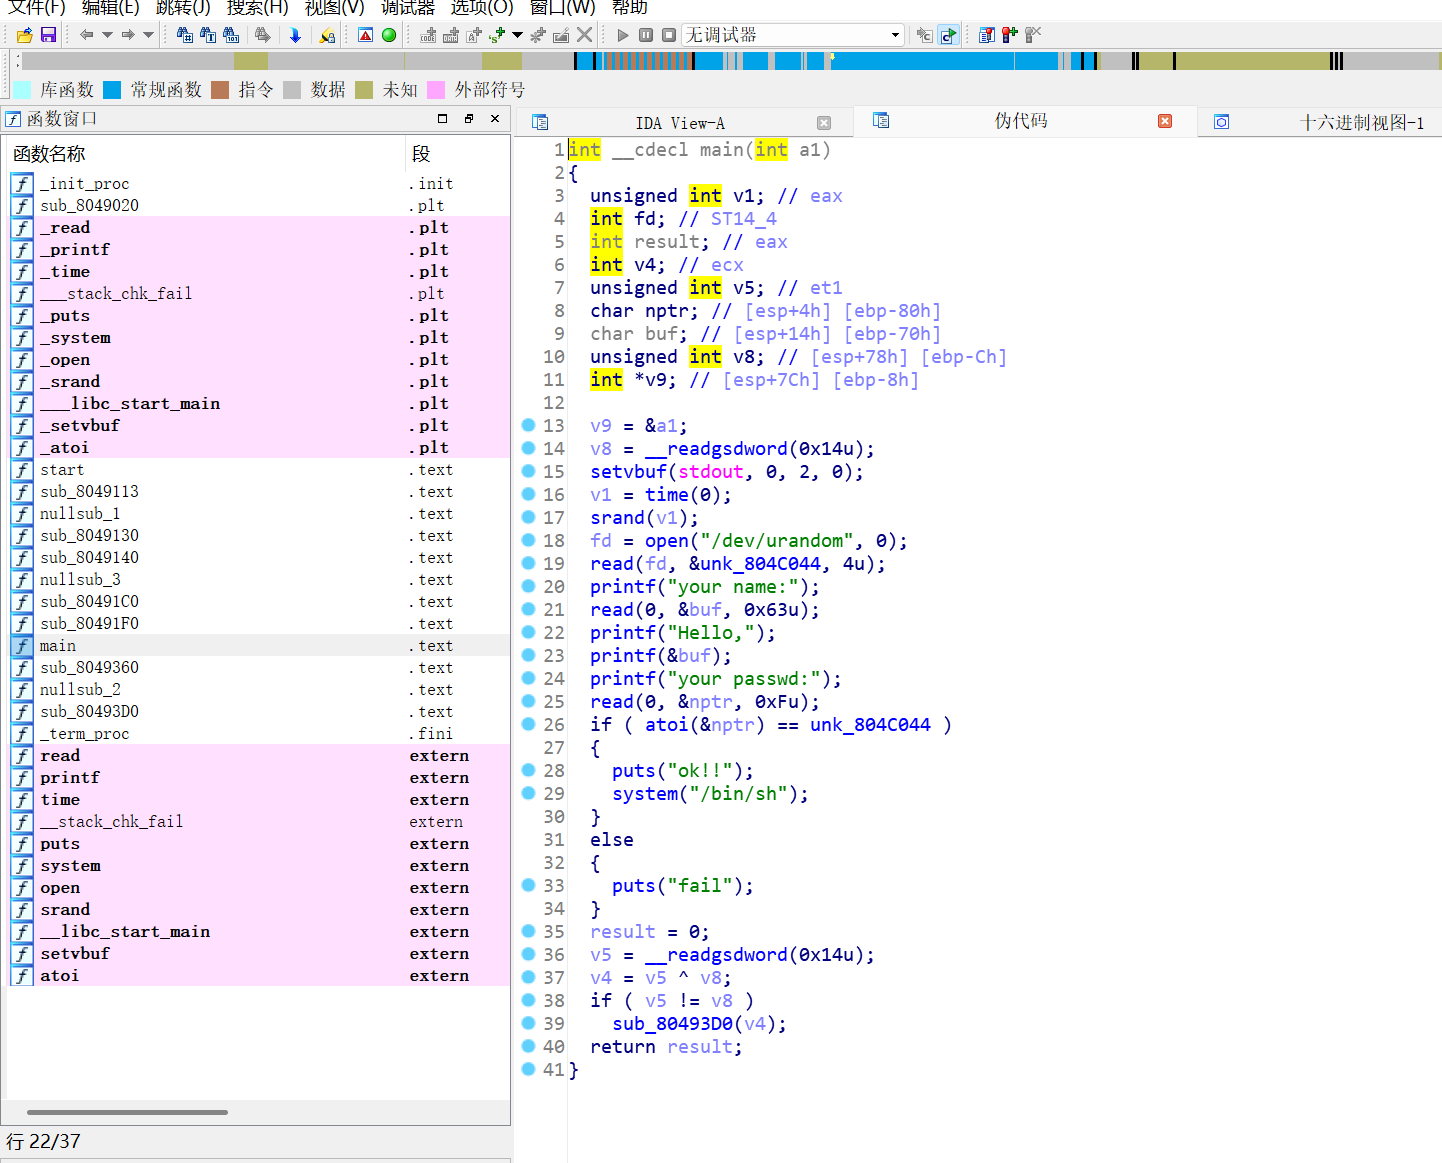This screenshot has width=1442, height=1163.
Task: Click the save database floppy icon
Action: (x=48, y=35)
